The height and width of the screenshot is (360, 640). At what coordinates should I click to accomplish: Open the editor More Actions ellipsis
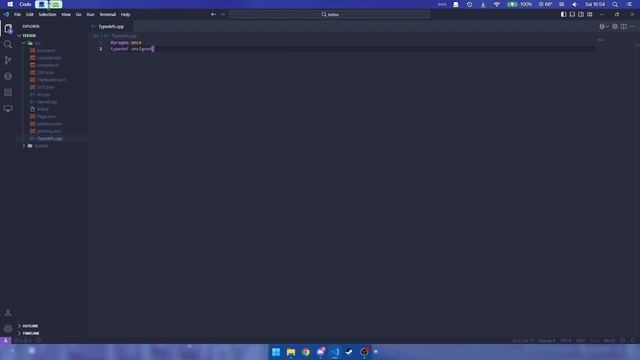pyautogui.click(x=632, y=27)
